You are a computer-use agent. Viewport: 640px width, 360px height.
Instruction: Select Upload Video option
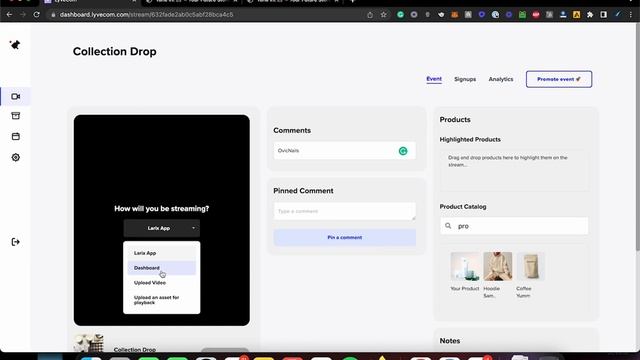[162, 282]
